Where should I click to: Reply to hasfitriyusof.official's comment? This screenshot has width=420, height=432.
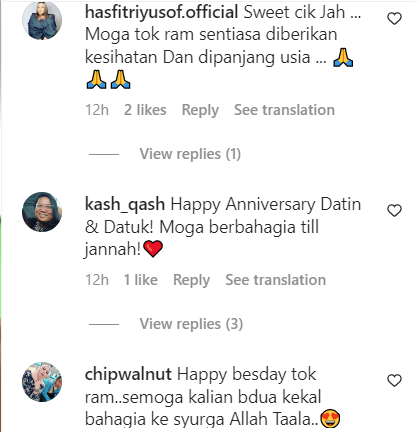point(200,110)
